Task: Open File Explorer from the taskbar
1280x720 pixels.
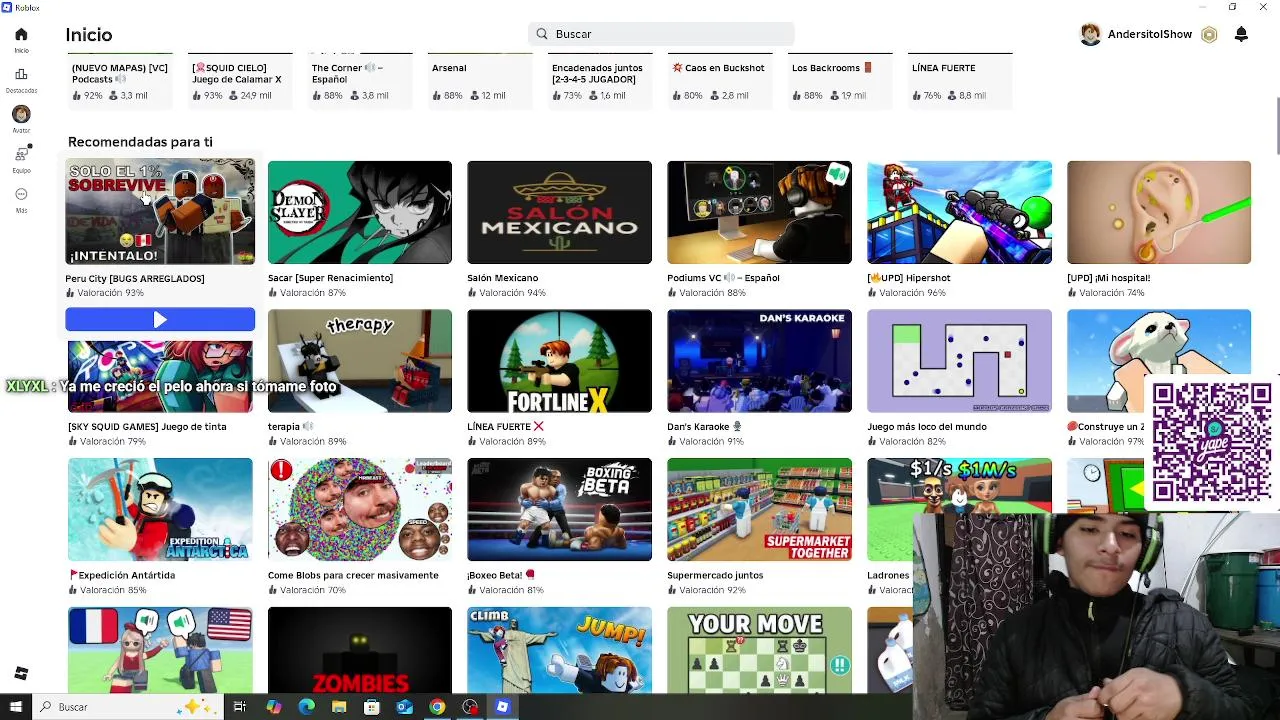Action: pos(339,707)
